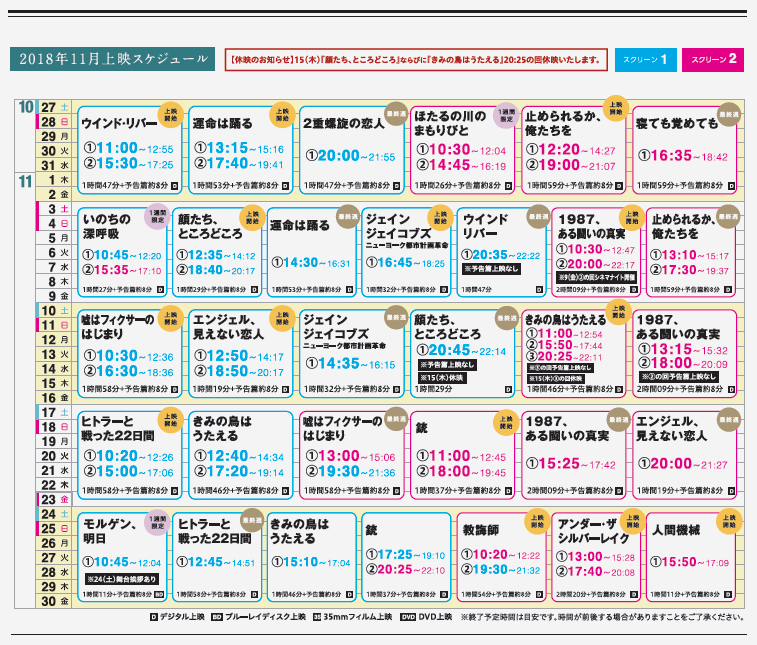Click the 上映開始 badge on ヒトラーと戦った22日間 10:20 card
This screenshot has width=757, height=645.
point(170,420)
